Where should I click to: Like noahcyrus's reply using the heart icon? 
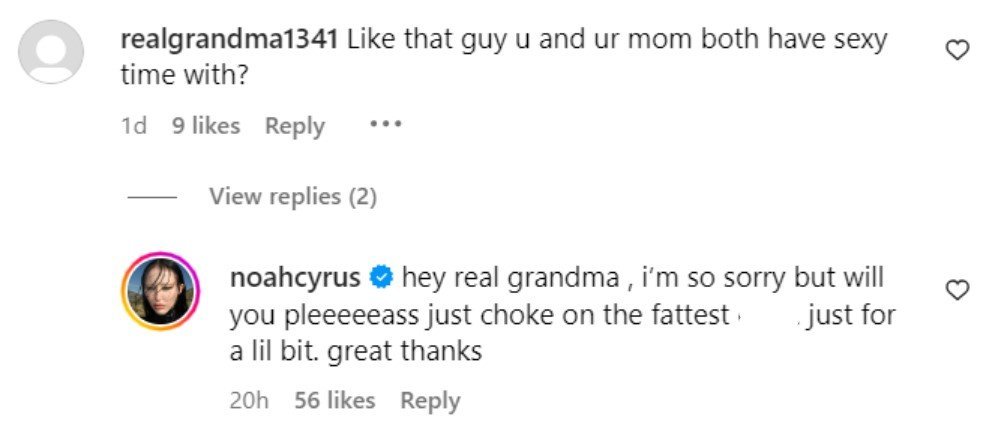click(x=957, y=290)
